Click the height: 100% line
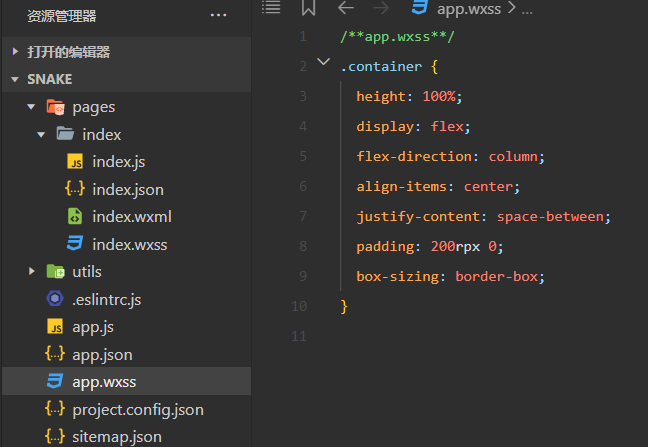 coord(409,96)
